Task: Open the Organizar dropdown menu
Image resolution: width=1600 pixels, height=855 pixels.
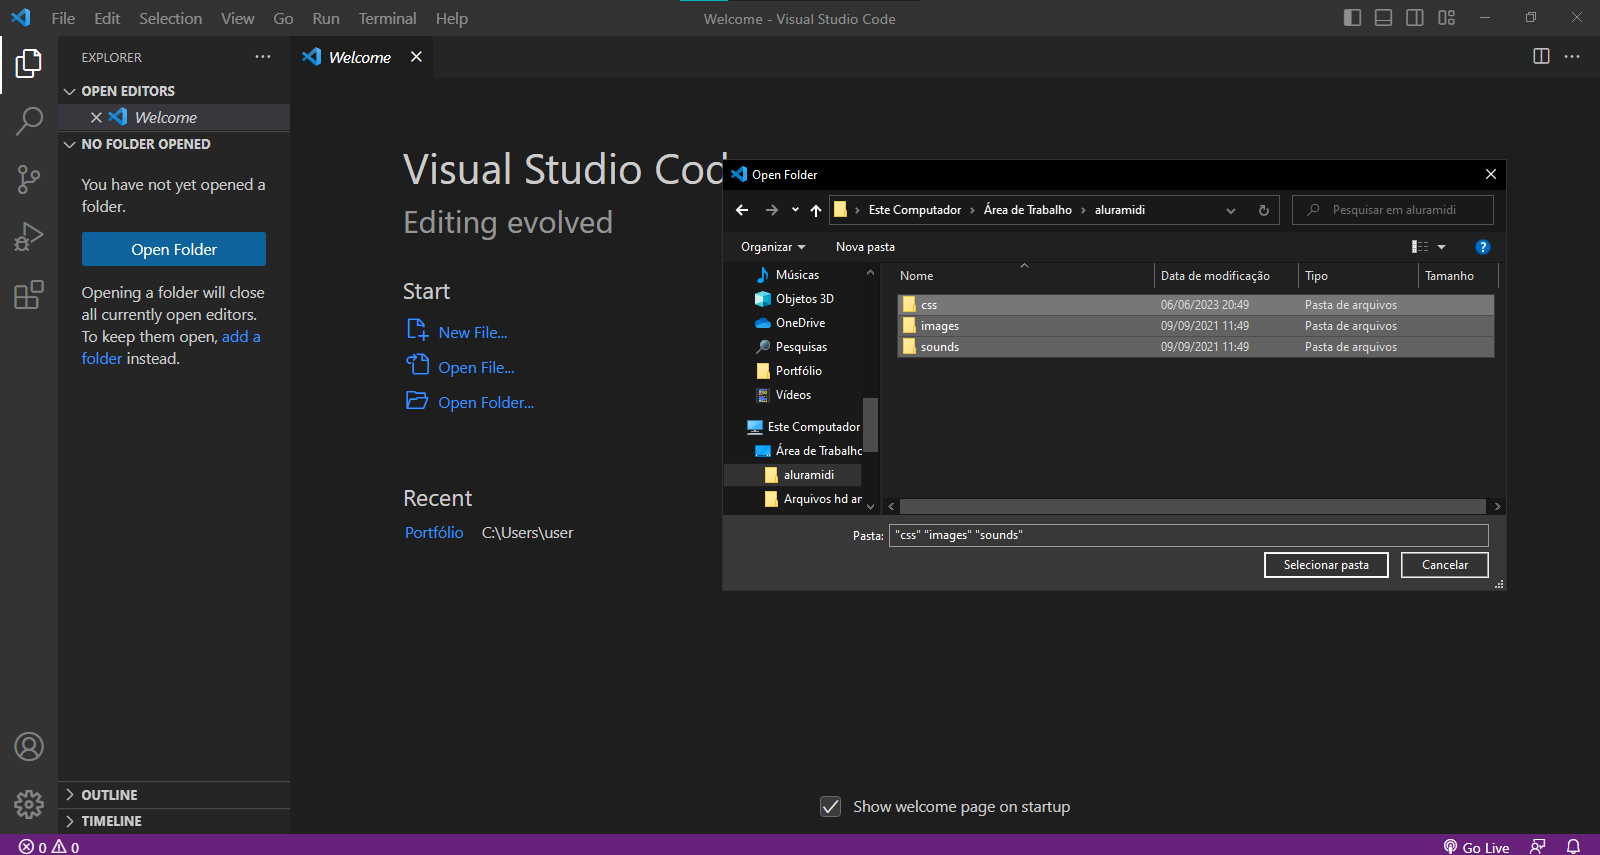Action: point(773,247)
